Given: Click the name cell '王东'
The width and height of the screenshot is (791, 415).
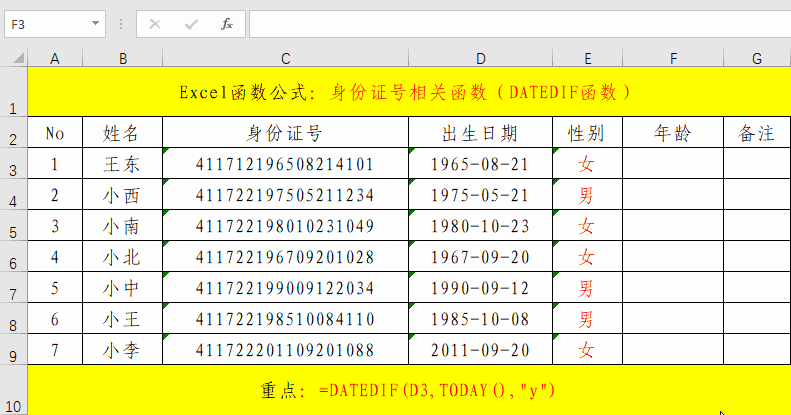Looking at the screenshot, I should coord(123,163).
